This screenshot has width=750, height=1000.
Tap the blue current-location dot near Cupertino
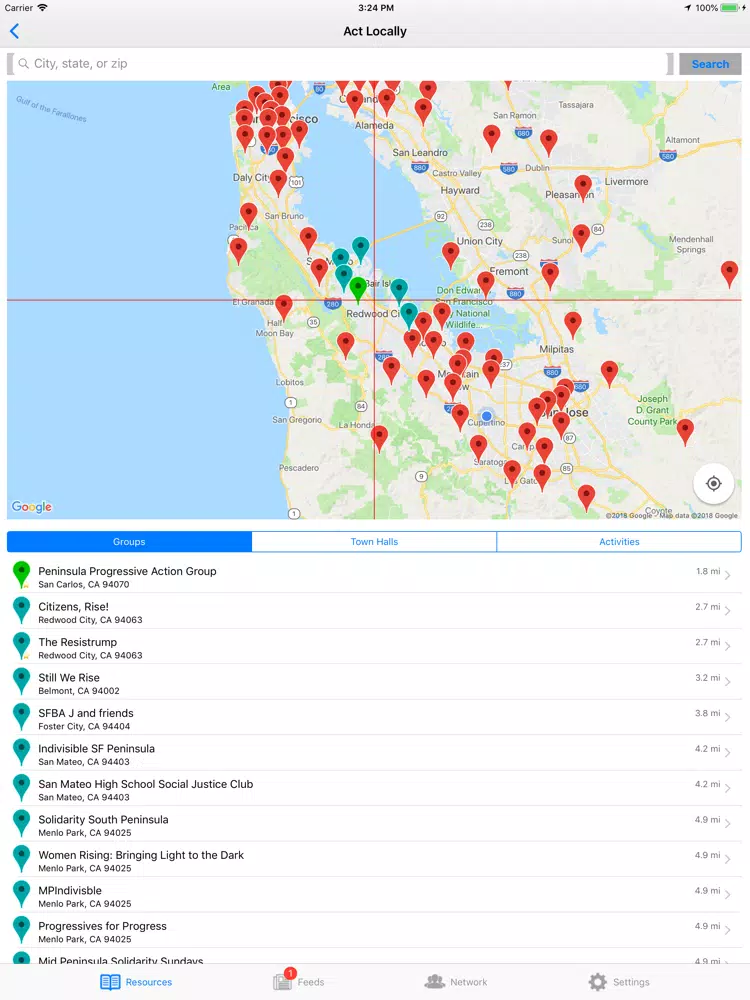(x=487, y=416)
